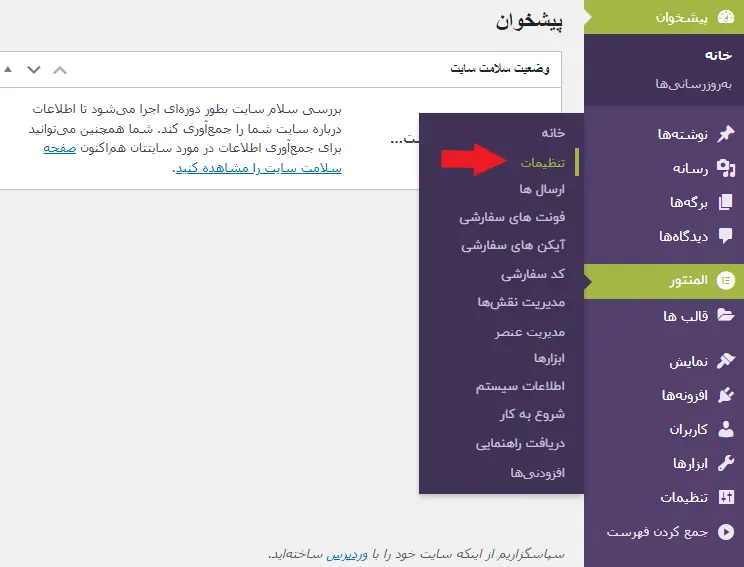The width and height of the screenshot is (744, 567).
Task: Click the Settings sliders icon
Action: pyautogui.click(x=725, y=497)
